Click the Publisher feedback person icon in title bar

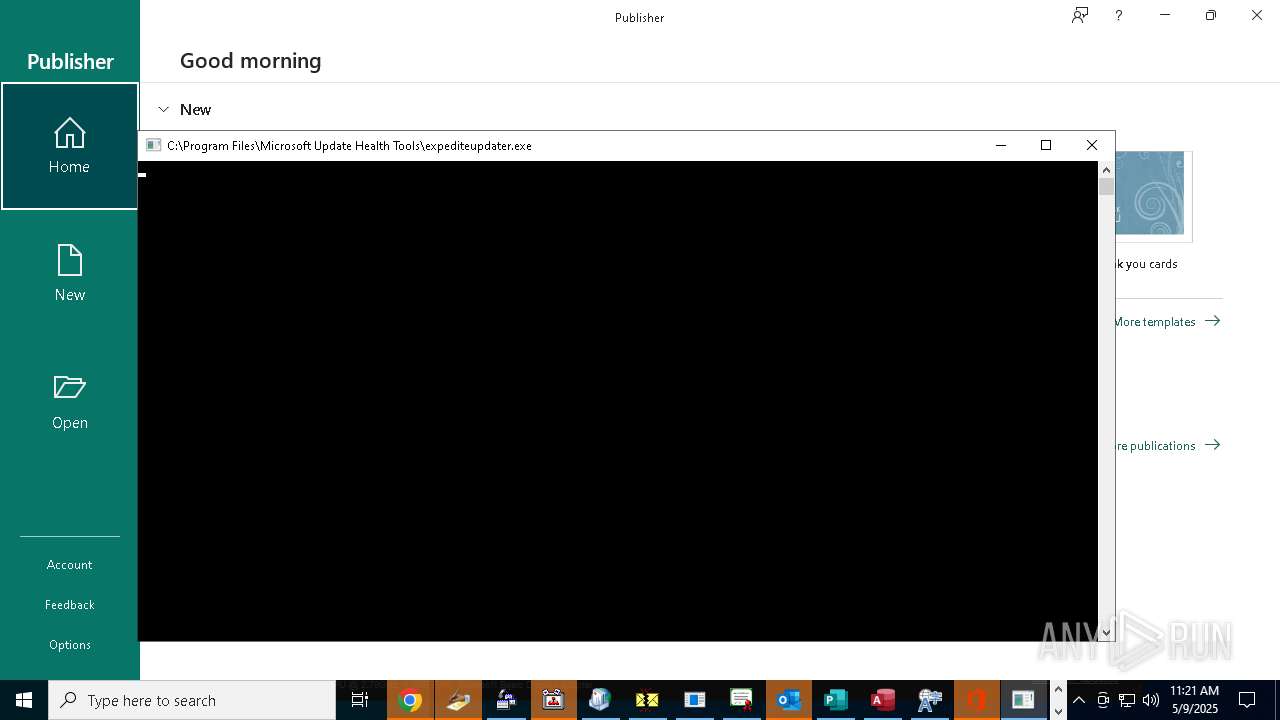coord(1080,15)
